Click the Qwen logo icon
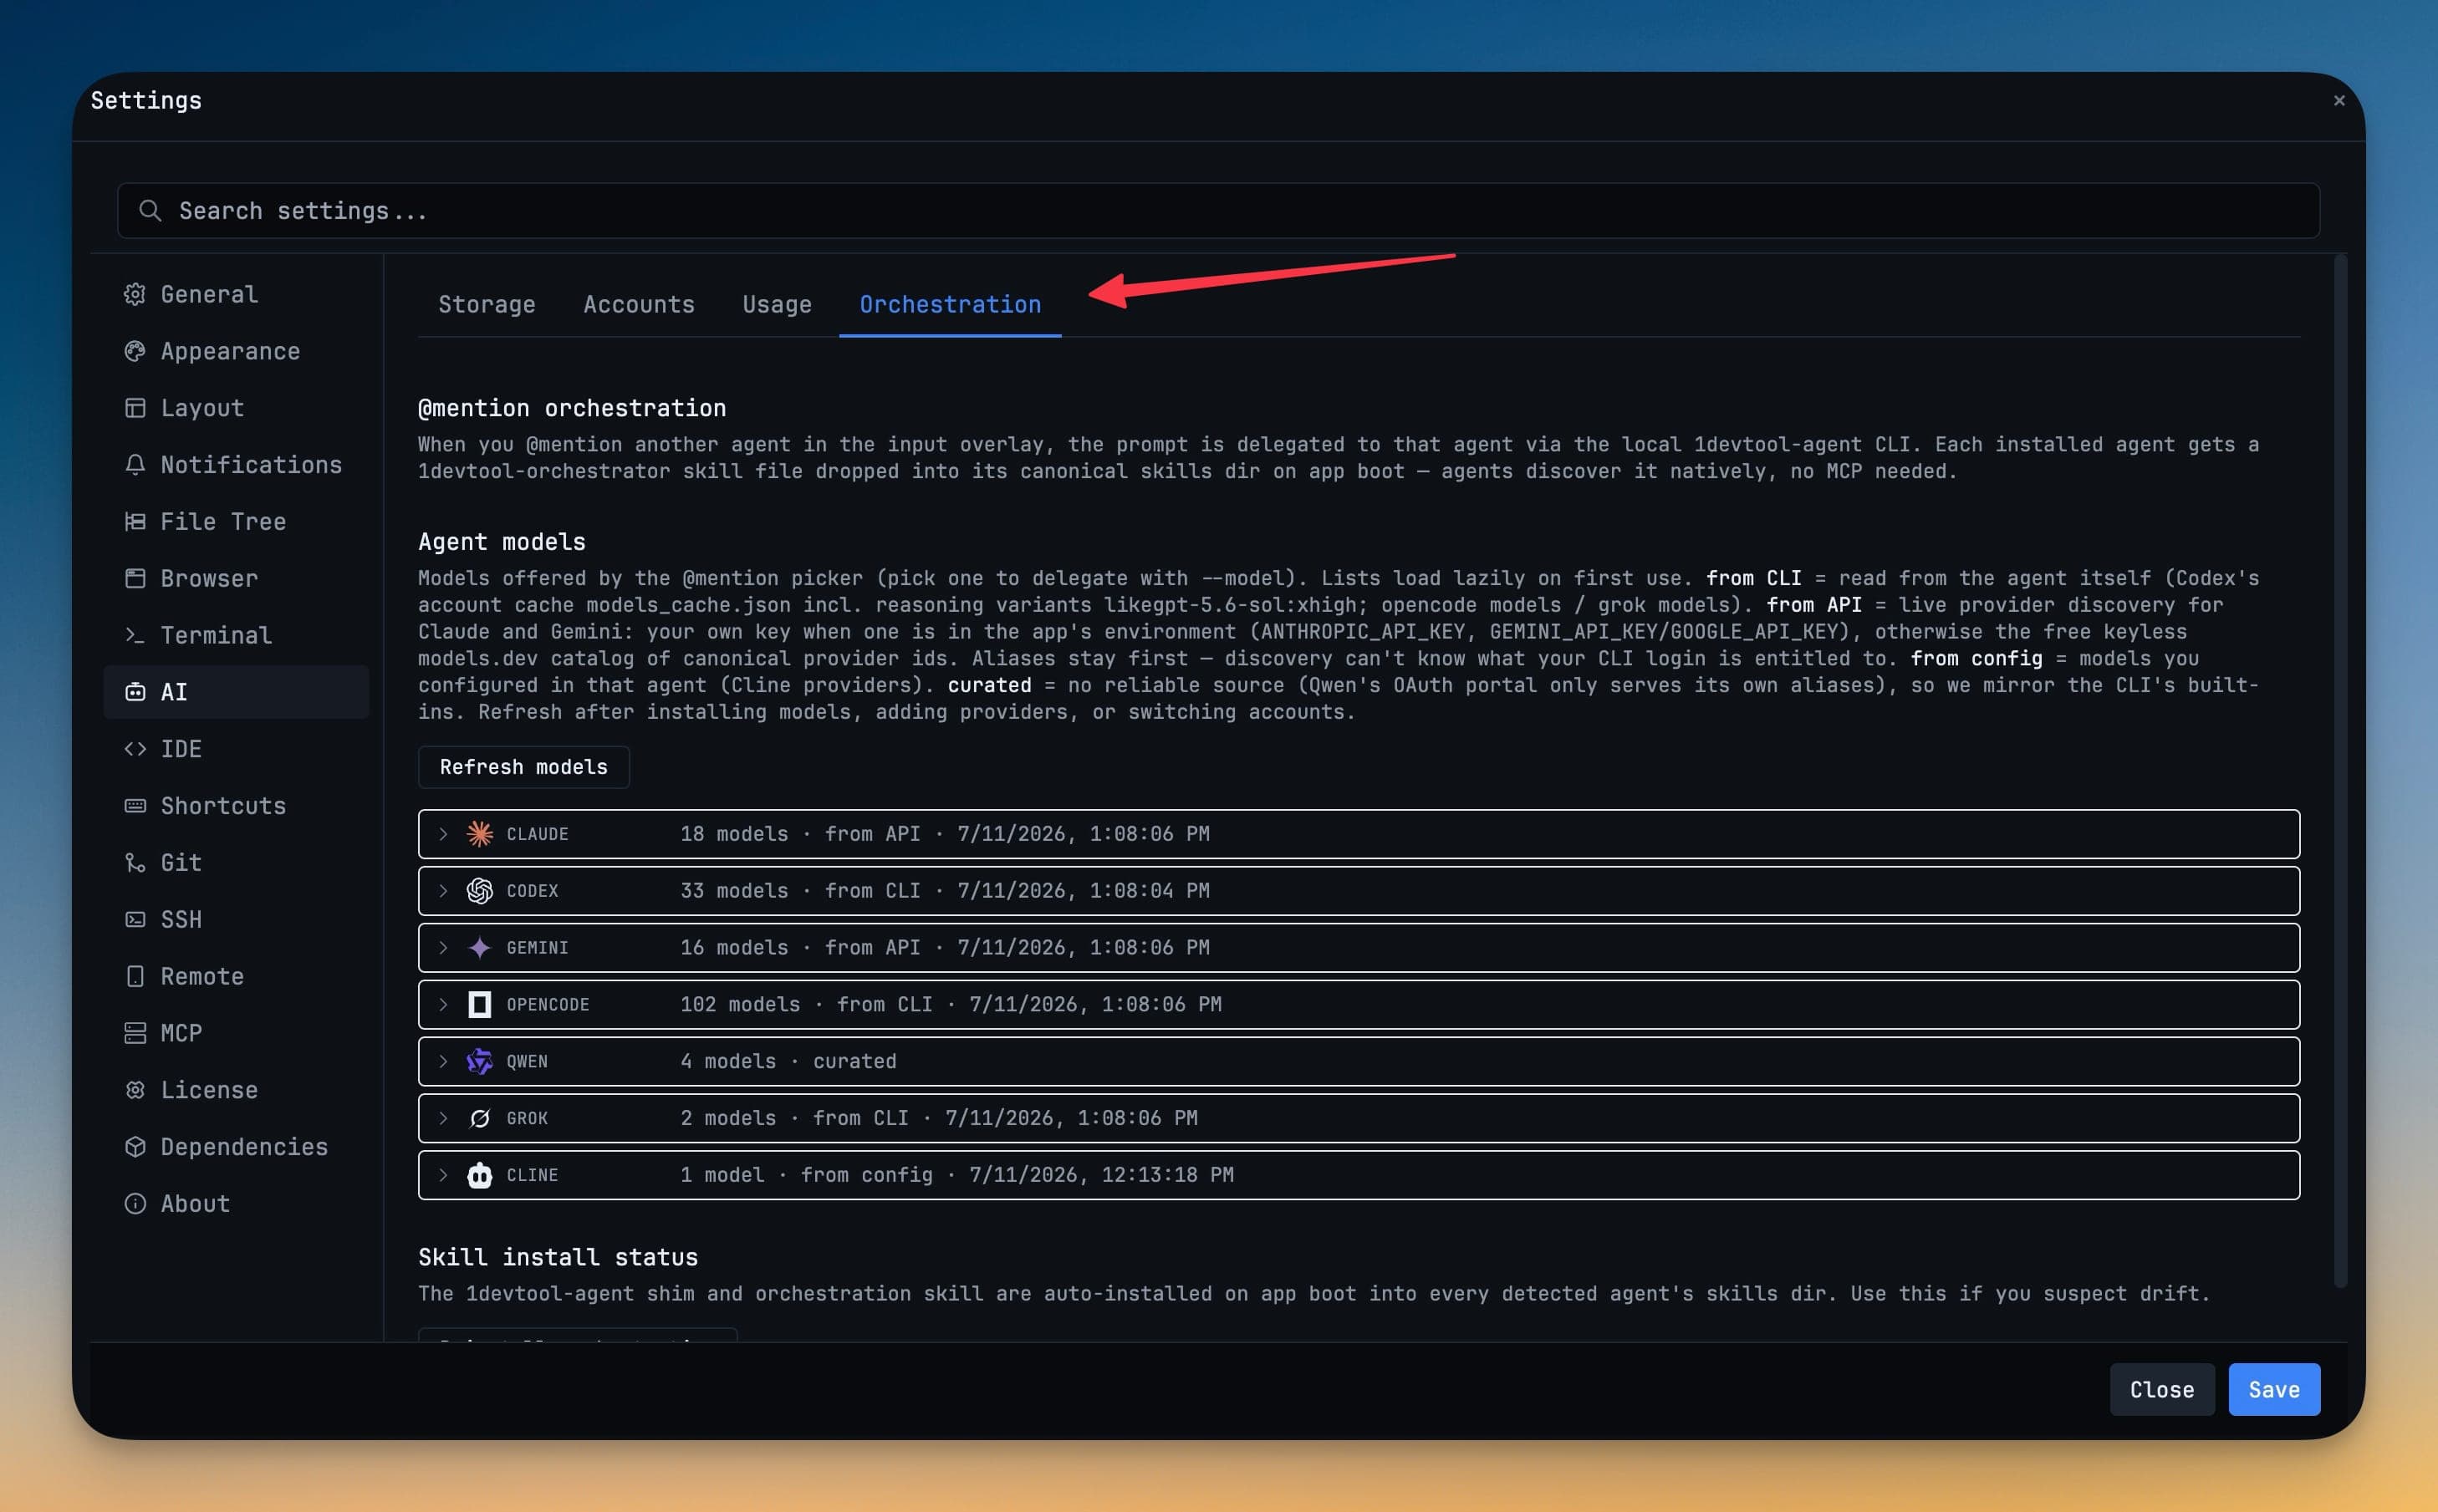Screen dimensions: 2438x1512 pyautogui.click(x=480, y=1061)
